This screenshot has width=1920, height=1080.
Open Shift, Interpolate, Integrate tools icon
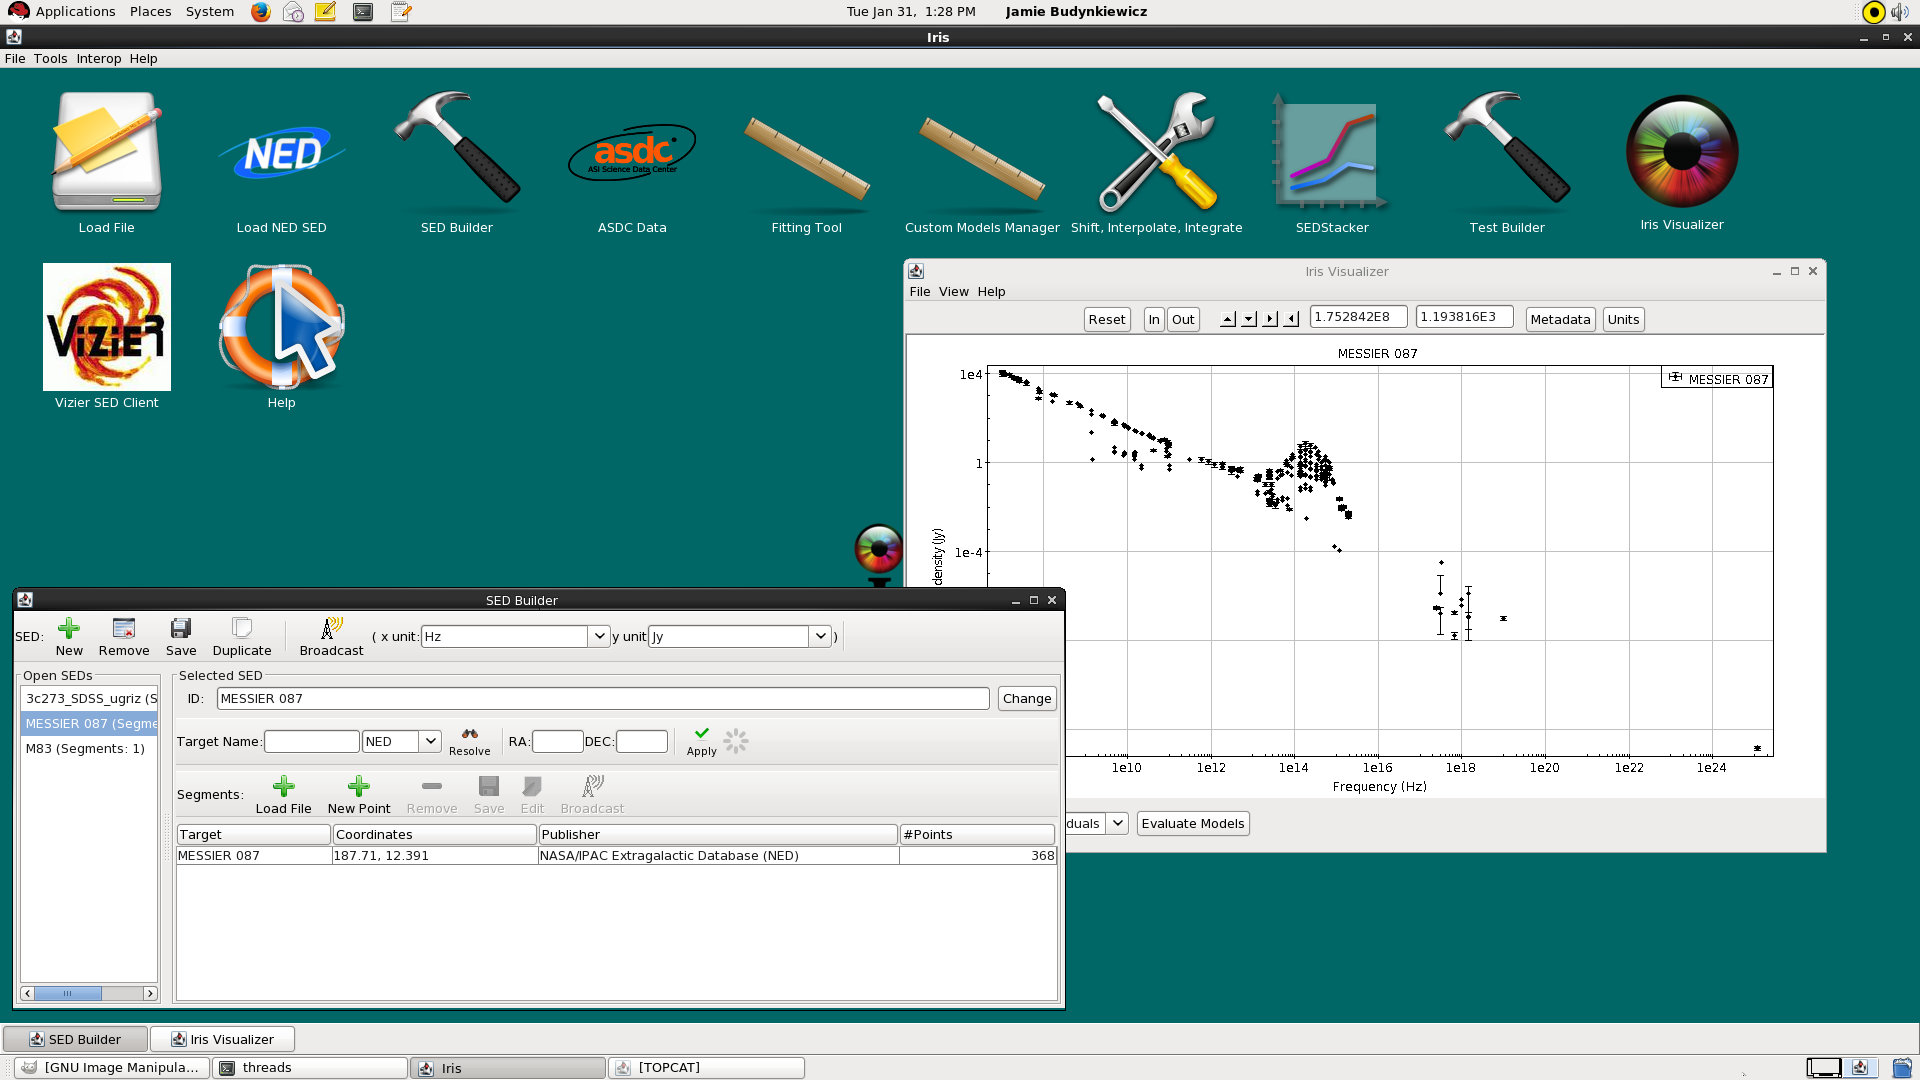(x=1157, y=152)
